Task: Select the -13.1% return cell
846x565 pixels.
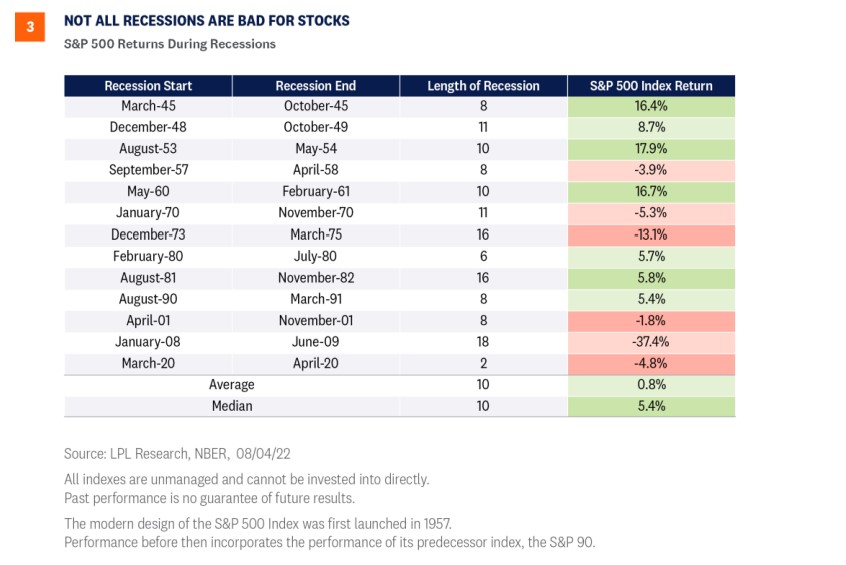Action: click(x=651, y=235)
